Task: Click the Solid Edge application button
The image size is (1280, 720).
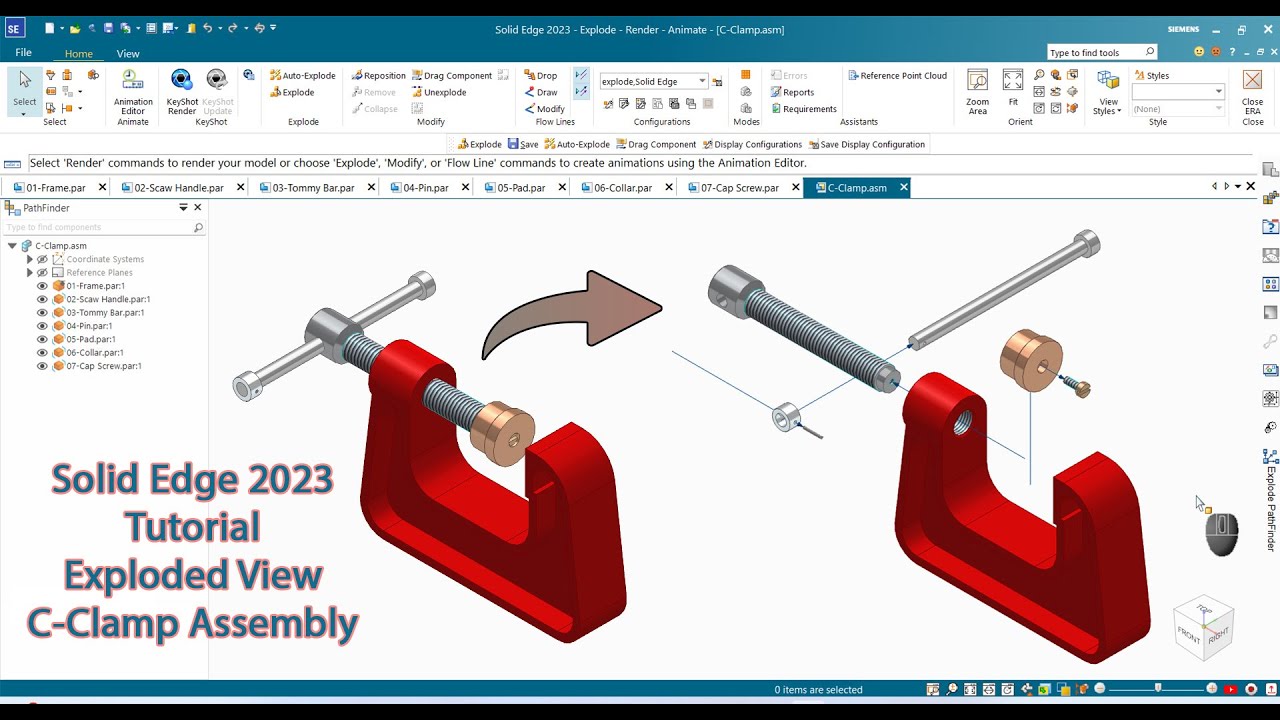Action: pyautogui.click(x=15, y=29)
